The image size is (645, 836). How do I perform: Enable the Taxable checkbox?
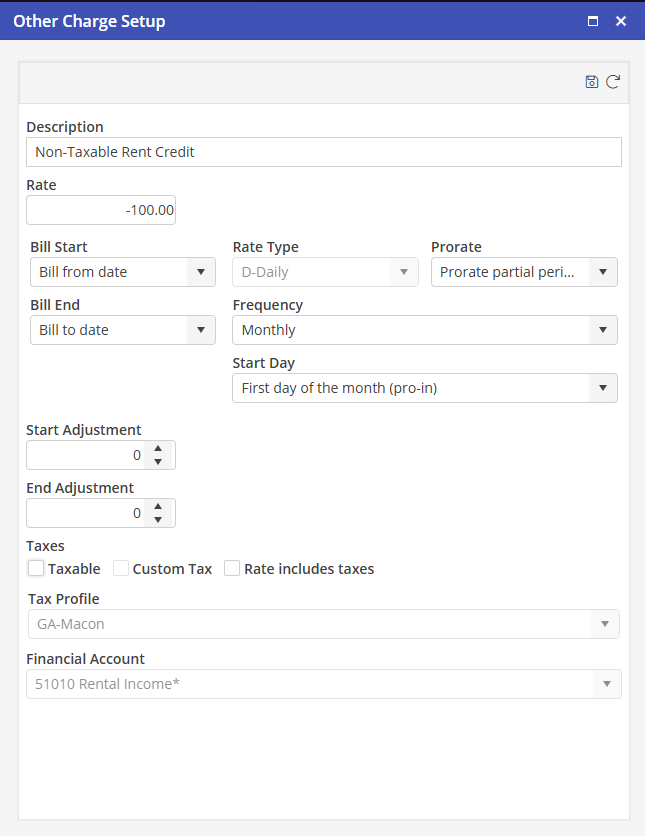click(x=37, y=569)
